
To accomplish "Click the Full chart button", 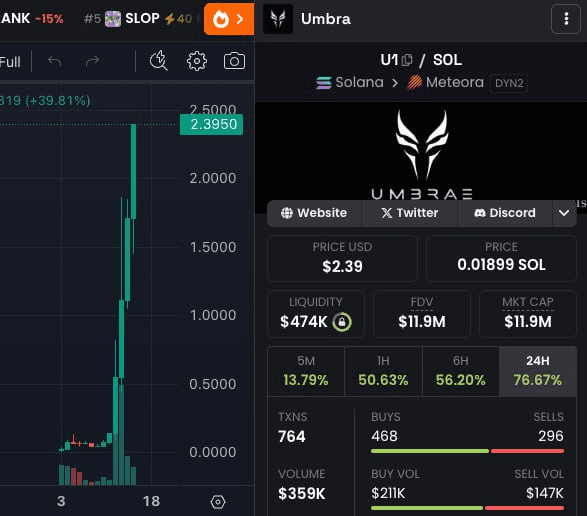I will point(10,62).
